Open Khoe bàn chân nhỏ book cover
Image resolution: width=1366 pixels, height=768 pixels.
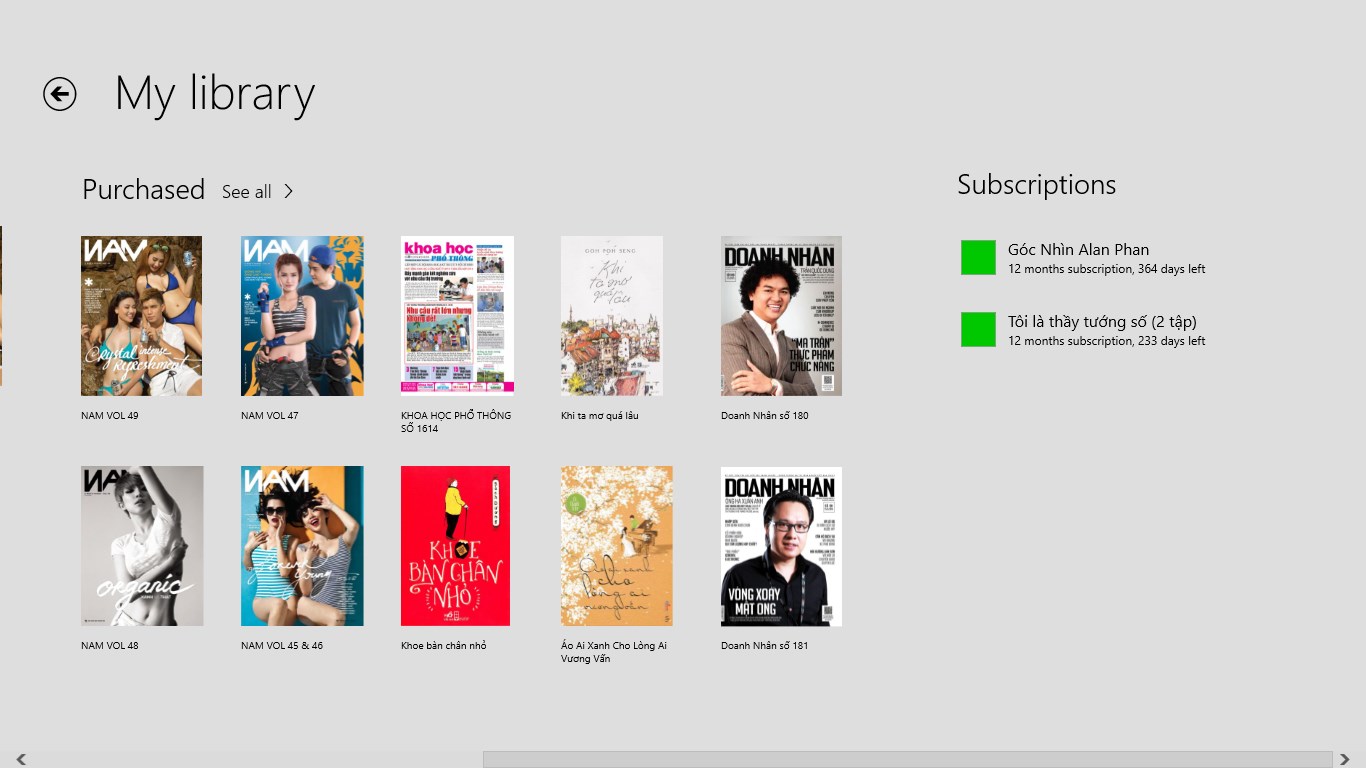455,546
